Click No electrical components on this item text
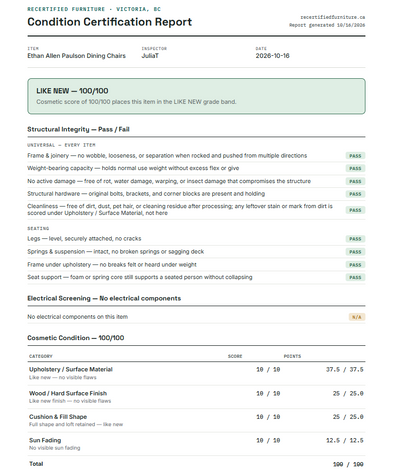Image resolution: width=416 pixels, height=471 pixels. click(78, 317)
